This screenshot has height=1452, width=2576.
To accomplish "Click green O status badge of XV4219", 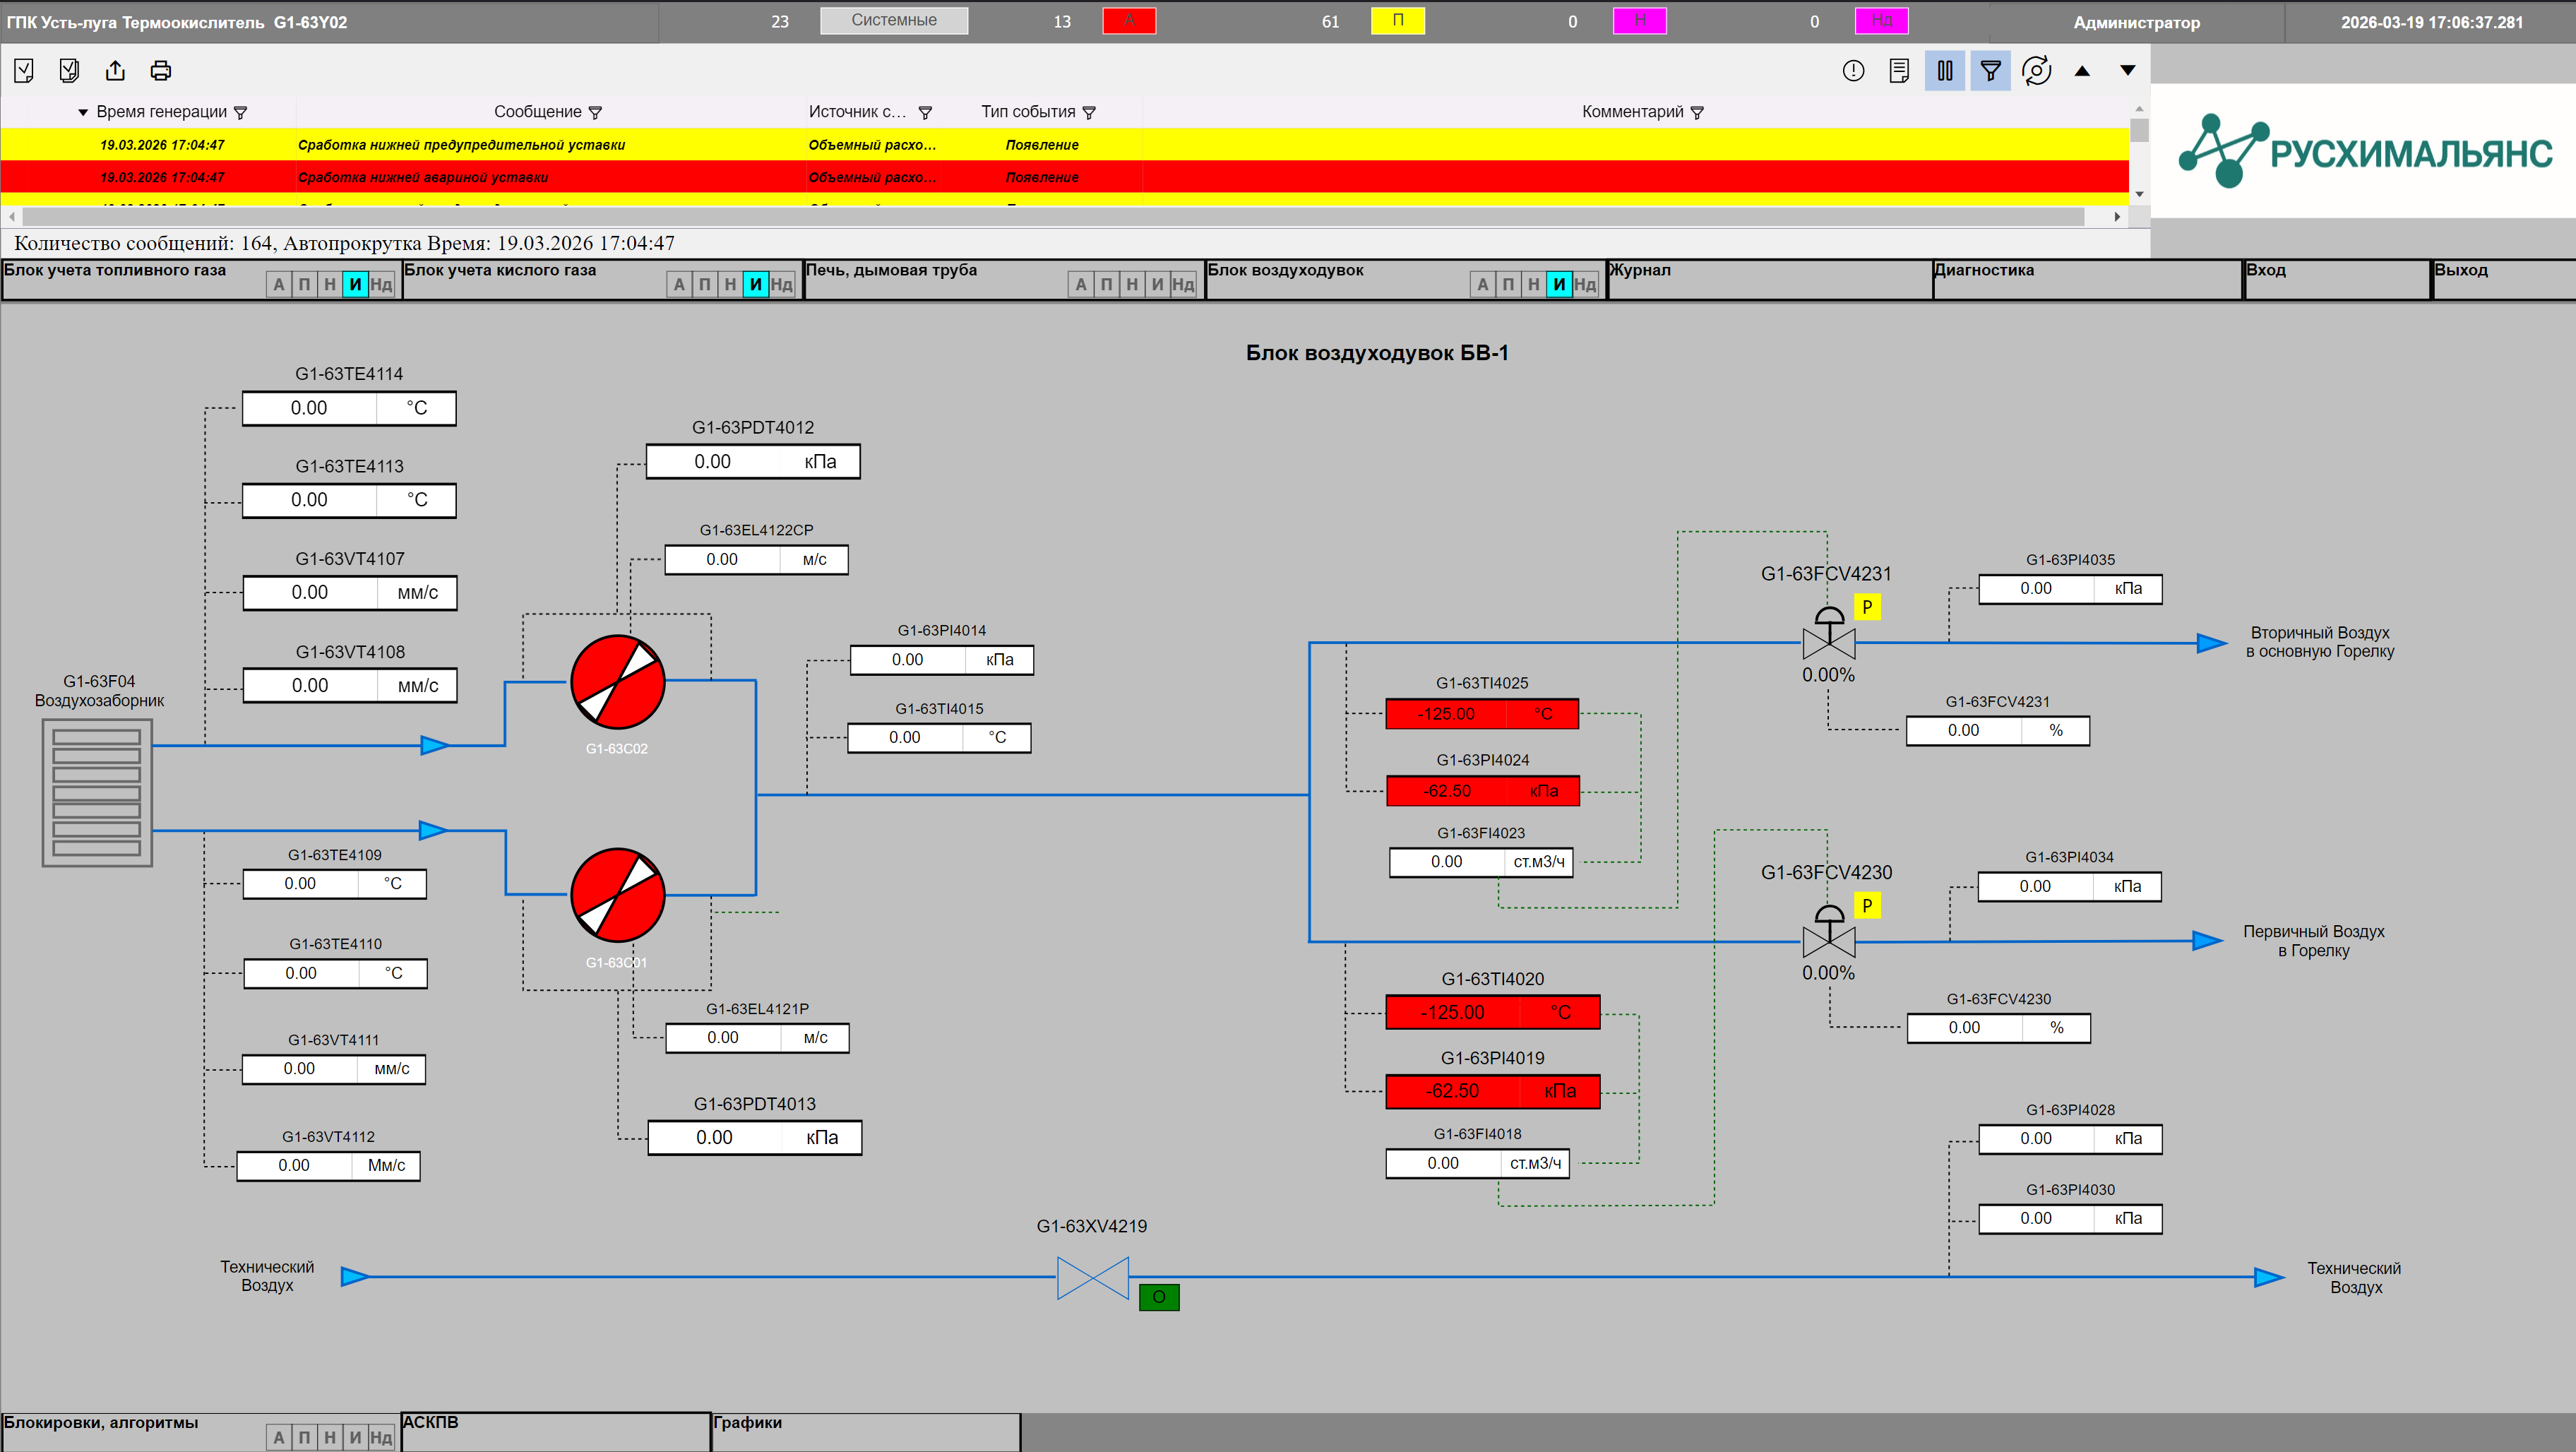I will [x=1159, y=1297].
